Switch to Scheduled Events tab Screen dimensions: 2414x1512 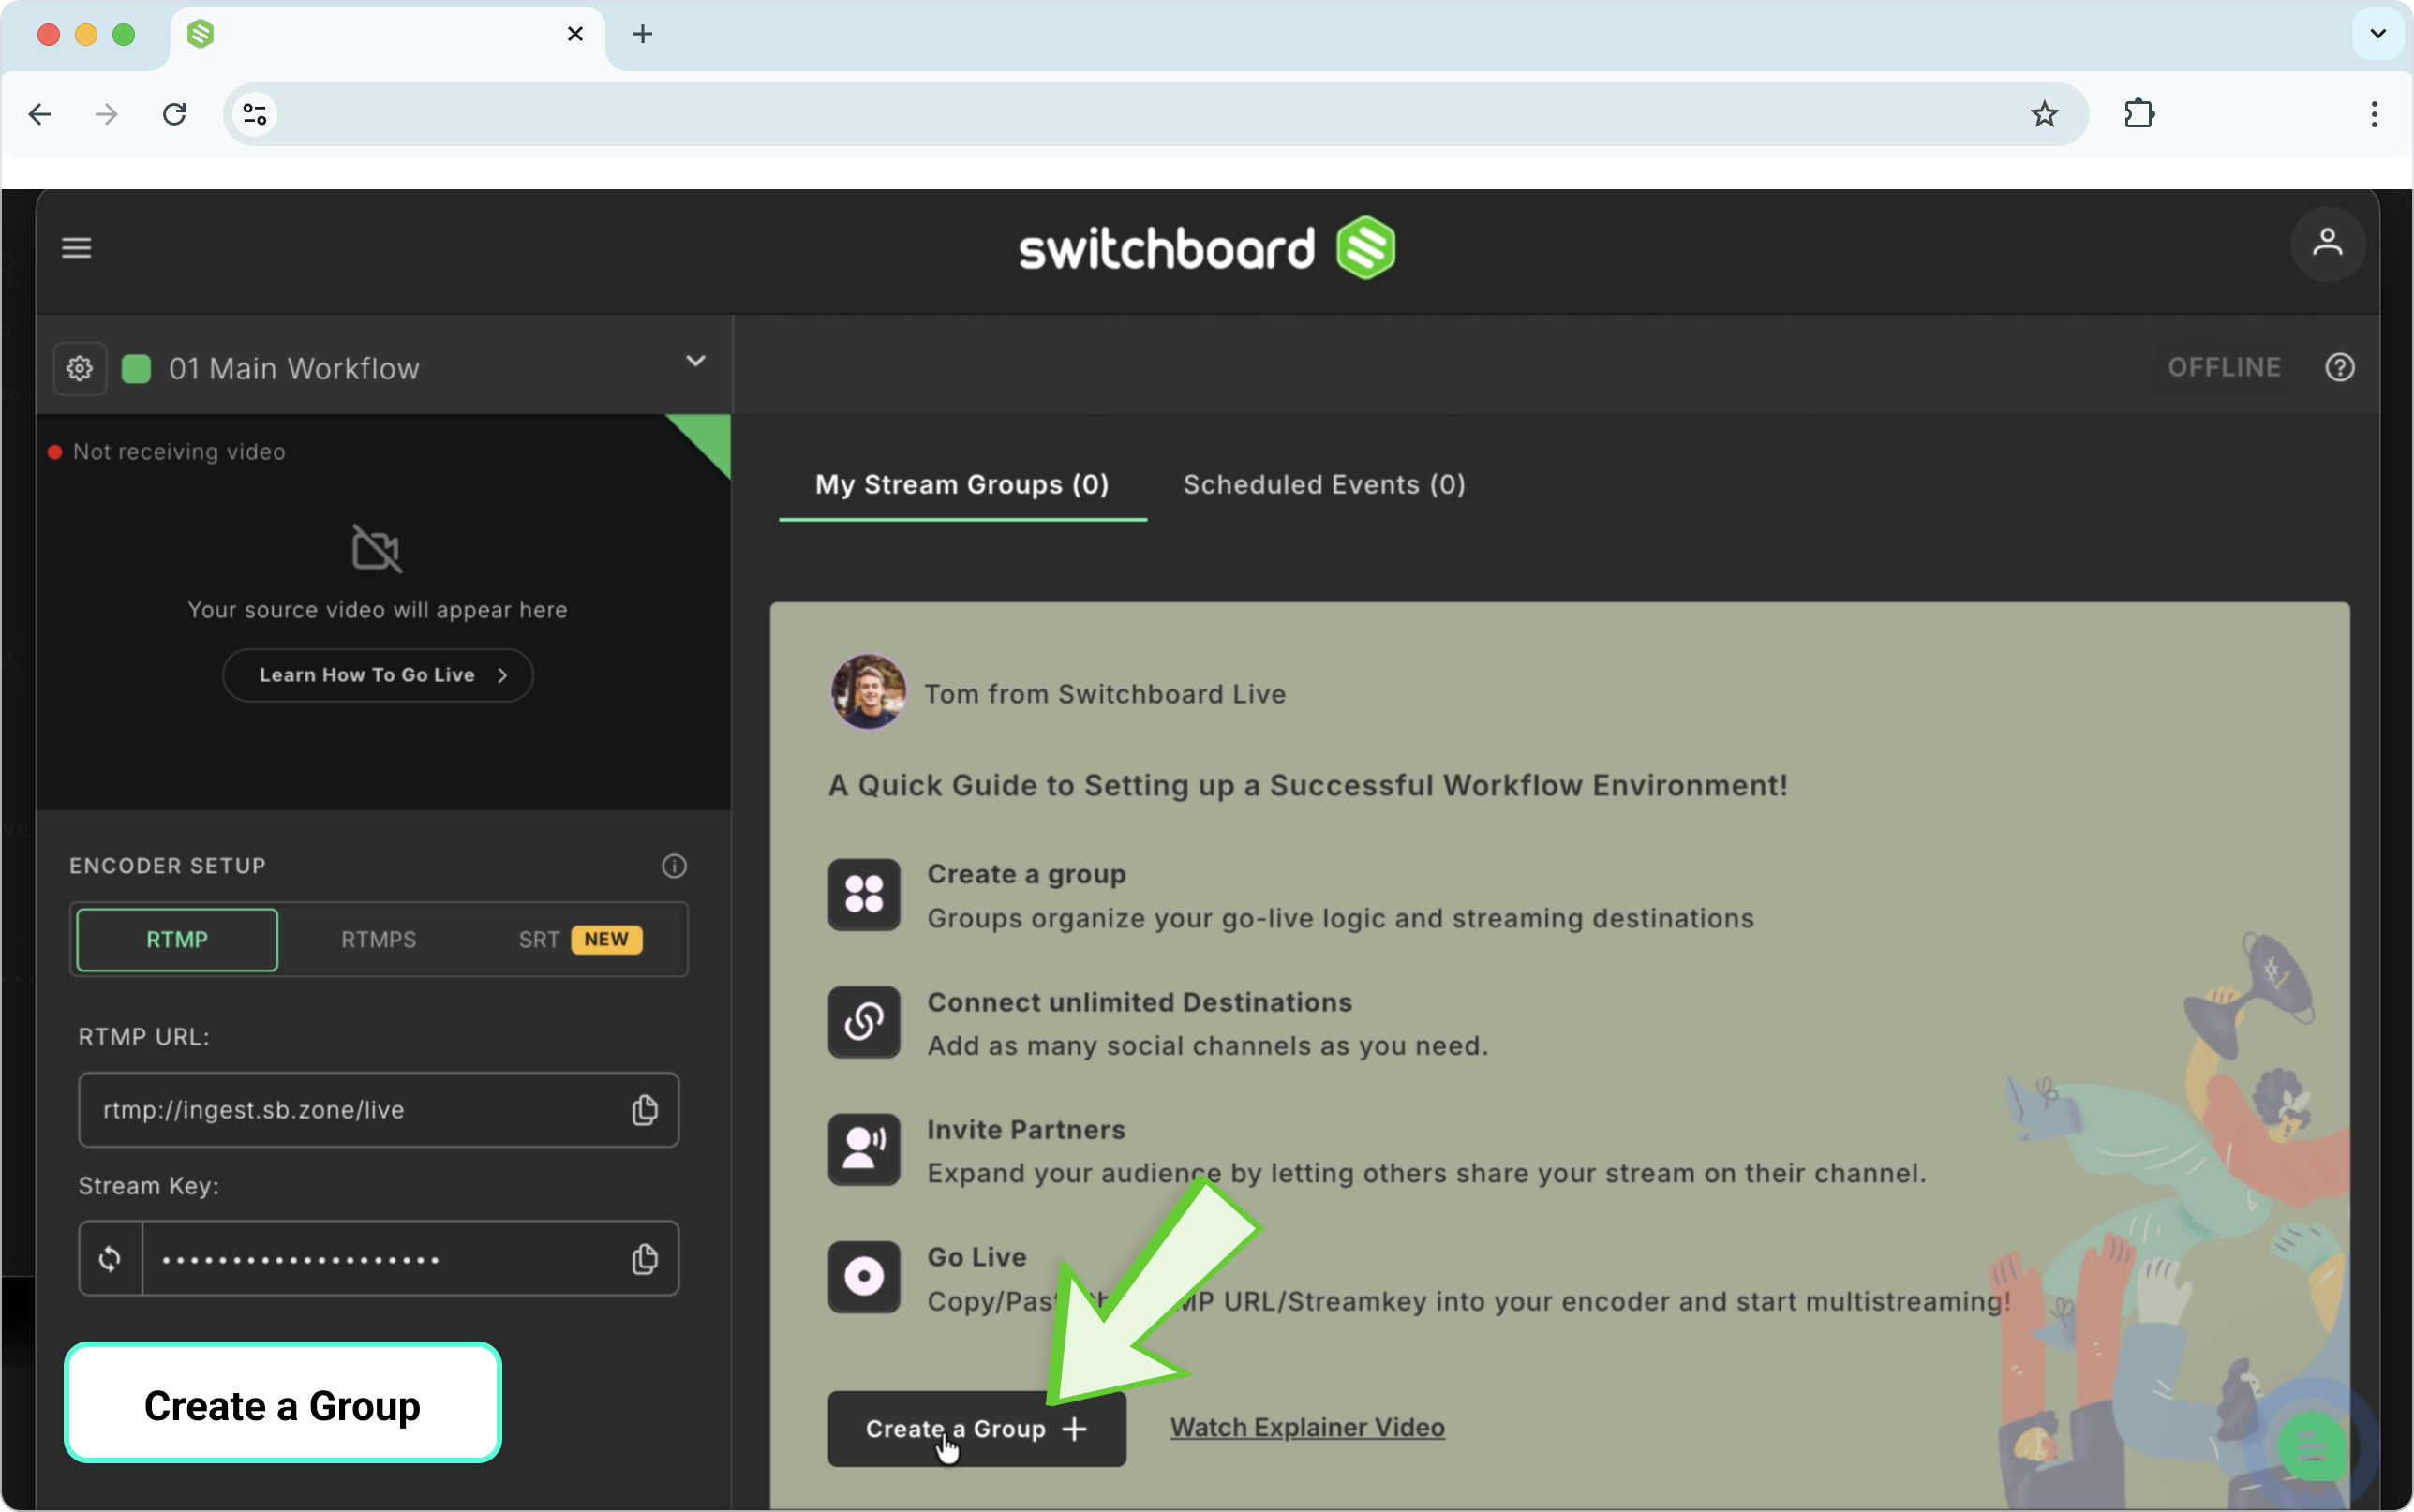[1324, 485]
